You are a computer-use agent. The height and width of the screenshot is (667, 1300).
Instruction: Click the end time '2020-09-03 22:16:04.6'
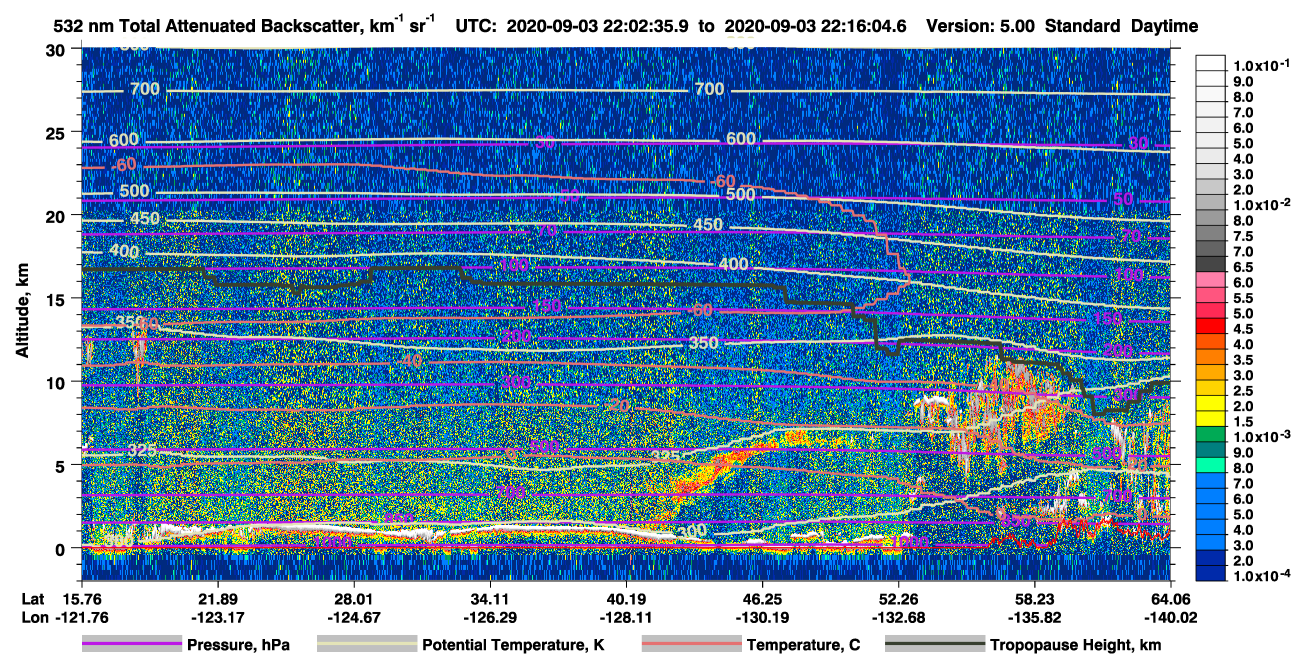click(x=818, y=26)
